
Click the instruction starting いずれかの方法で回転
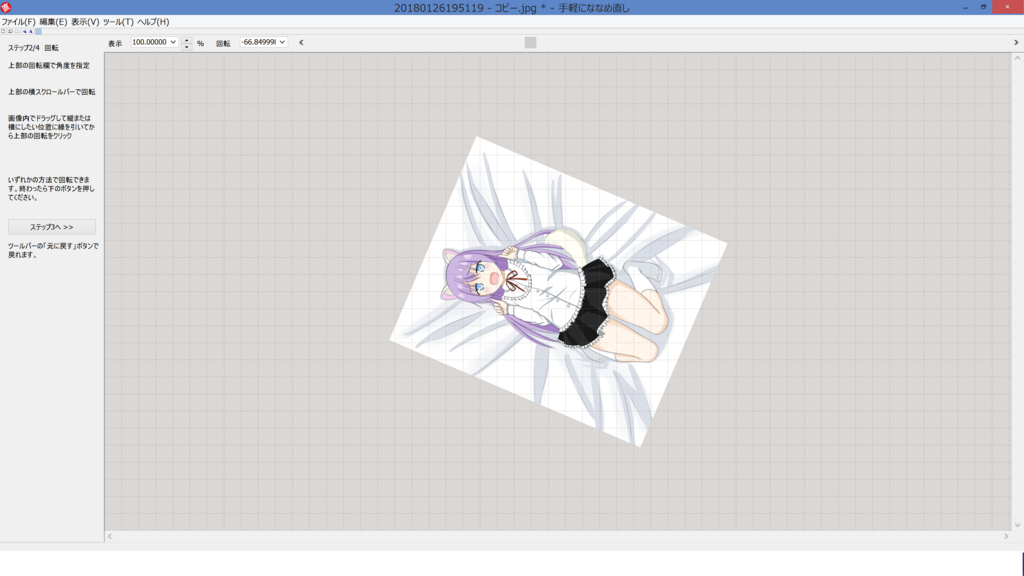(x=51, y=188)
